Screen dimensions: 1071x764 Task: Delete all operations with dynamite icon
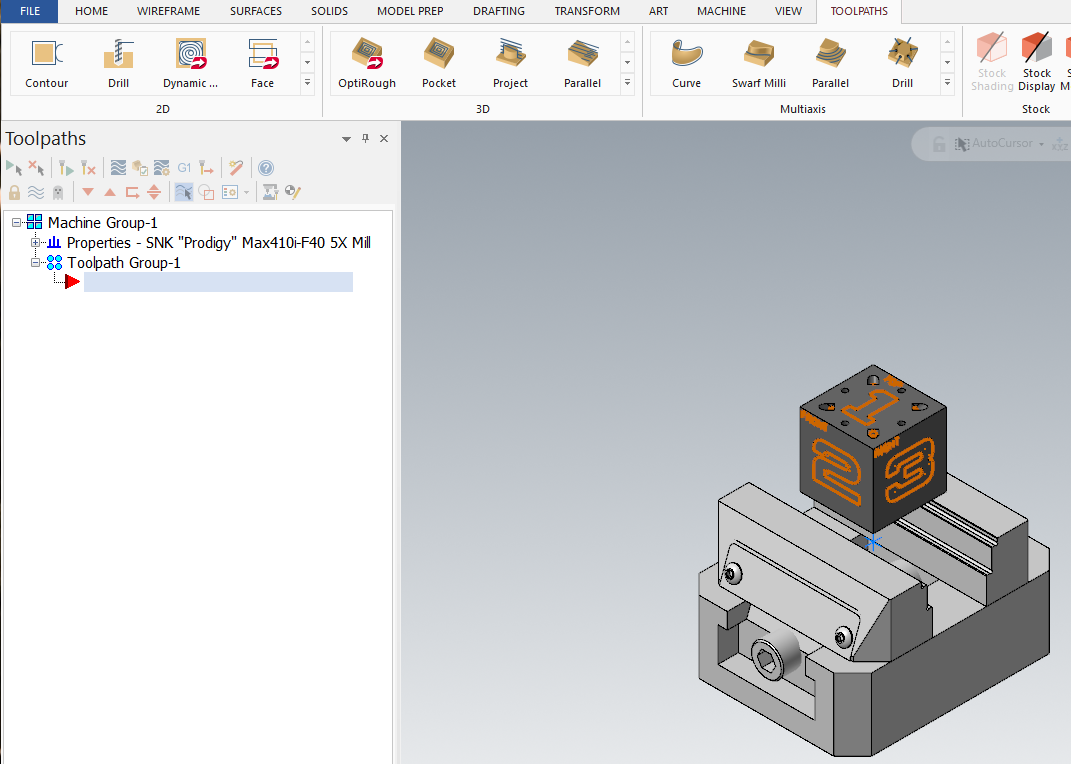tap(236, 167)
